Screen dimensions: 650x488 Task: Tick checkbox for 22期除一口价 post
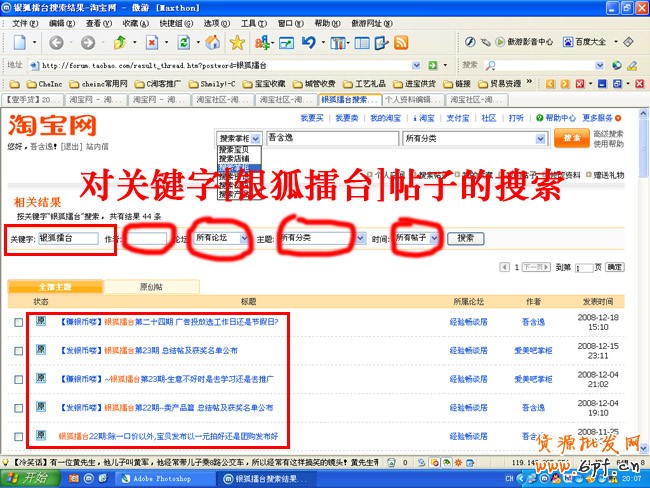click(x=19, y=437)
